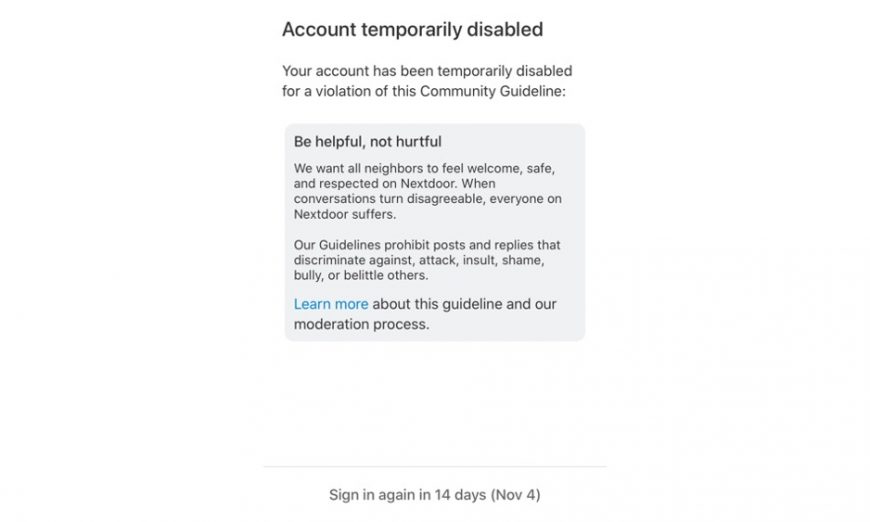This screenshot has width=870, height=522.
Task: Open the Learn more link
Action: (331, 304)
